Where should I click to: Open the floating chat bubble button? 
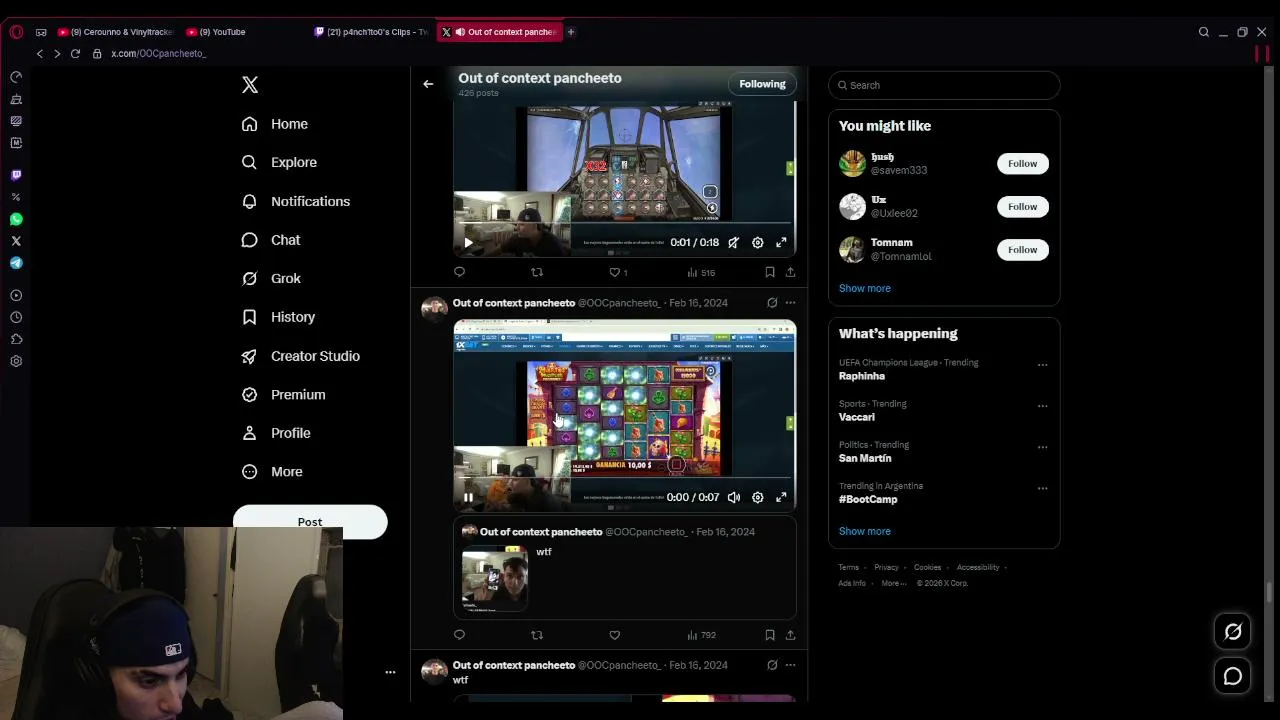(1233, 677)
